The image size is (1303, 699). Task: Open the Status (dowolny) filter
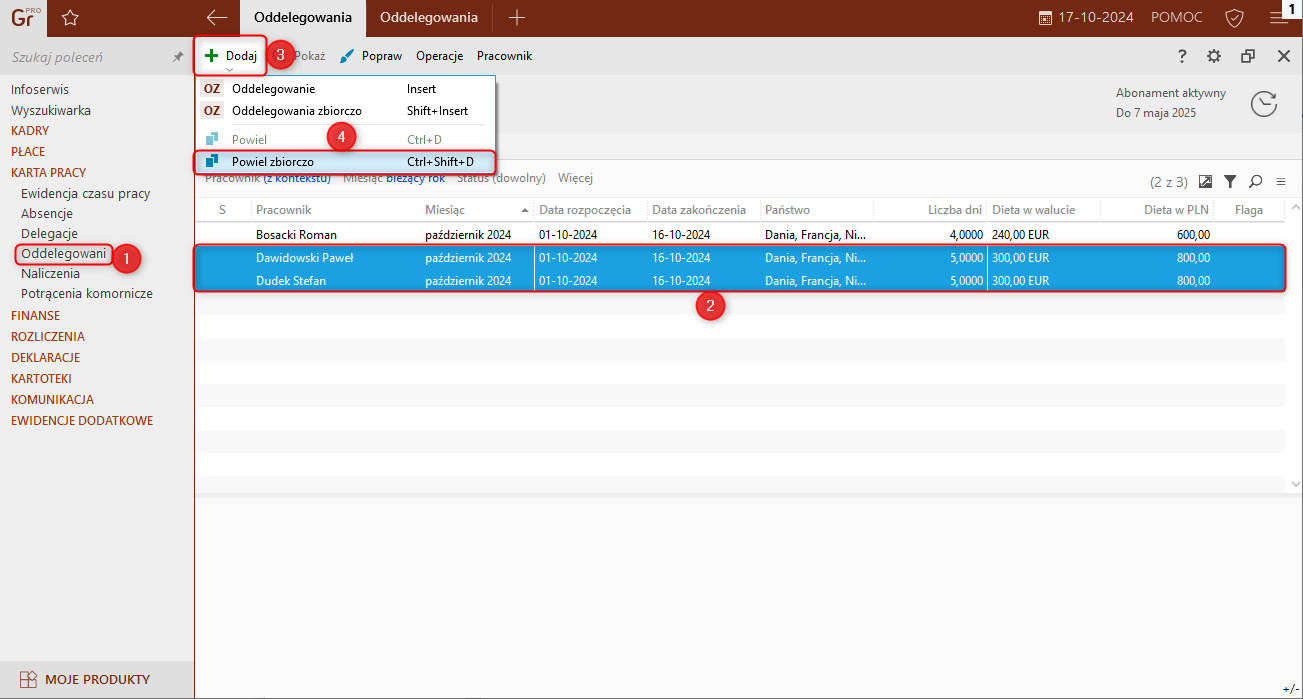[x=501, y=178]
